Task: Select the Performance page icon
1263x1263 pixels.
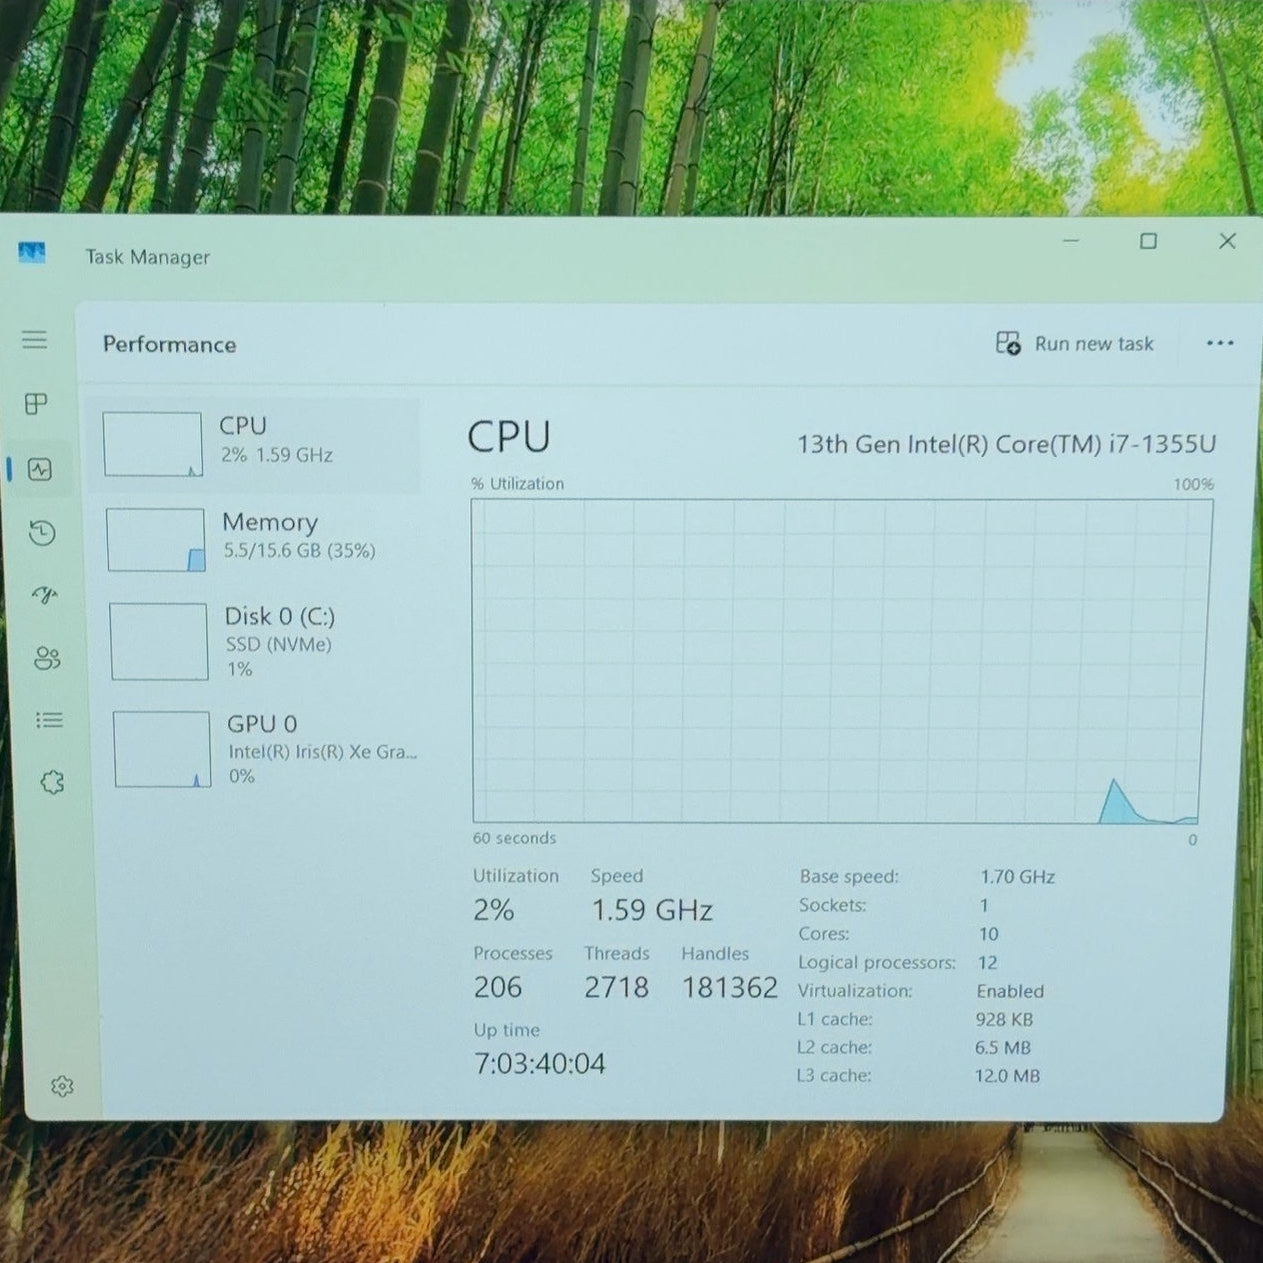Action: click(40, 469)
